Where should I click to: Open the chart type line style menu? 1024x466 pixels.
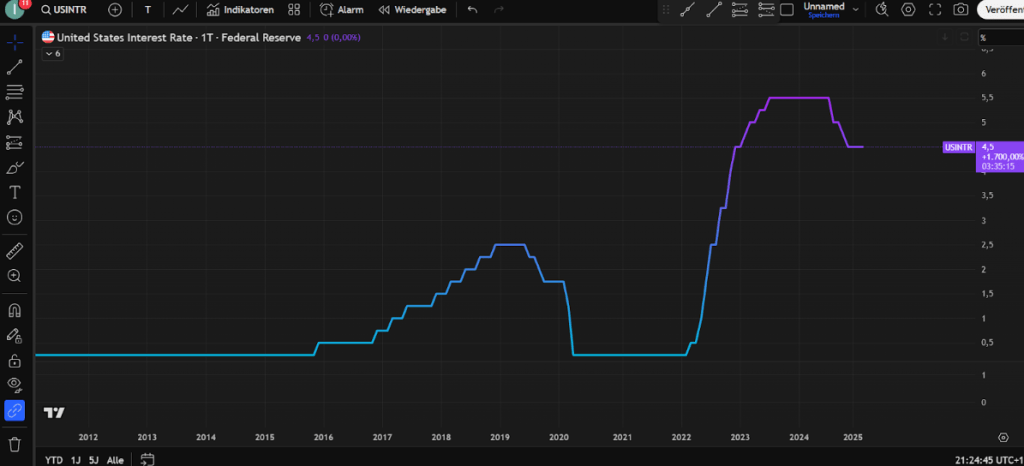pos(180,9)
